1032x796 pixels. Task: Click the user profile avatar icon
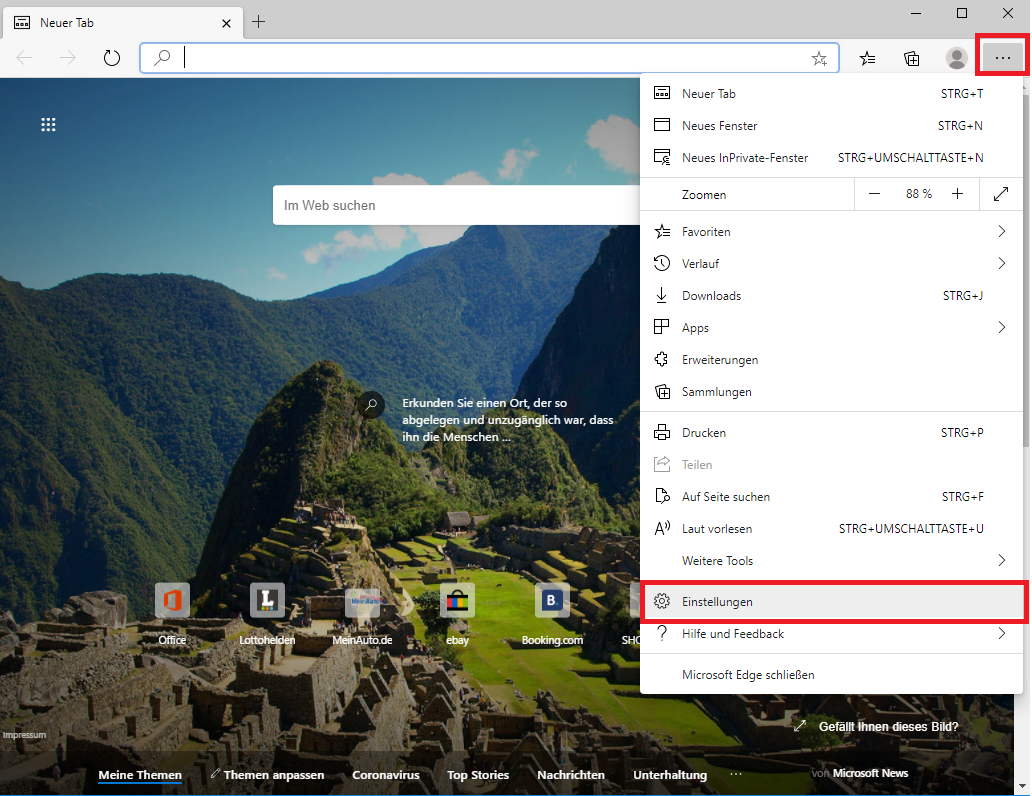[x=957, y=58]
